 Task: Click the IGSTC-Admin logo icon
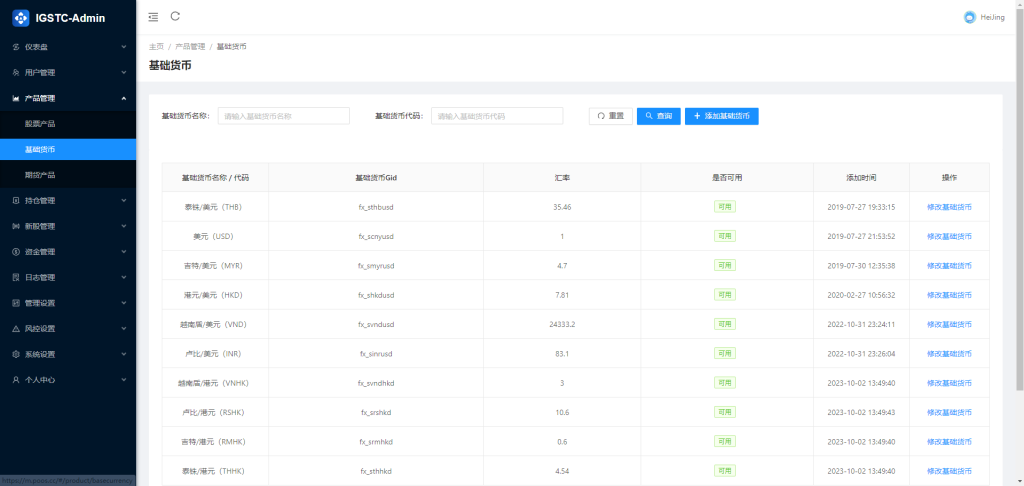20,18
